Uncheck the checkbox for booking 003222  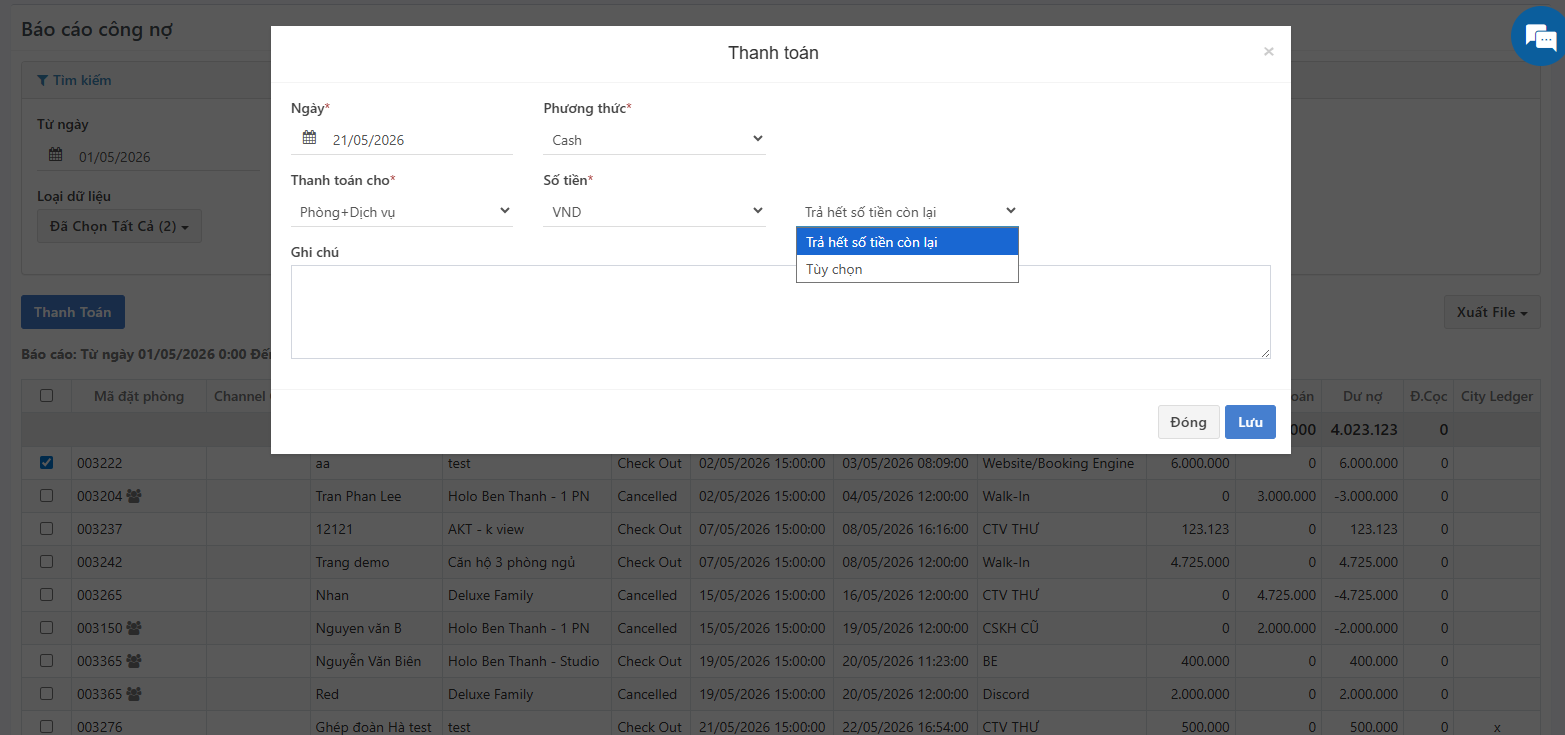47,463
